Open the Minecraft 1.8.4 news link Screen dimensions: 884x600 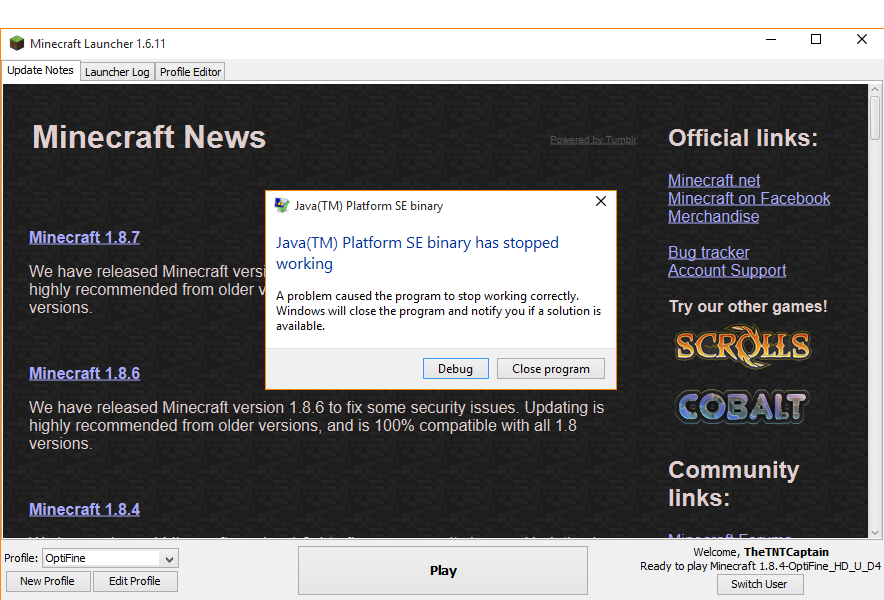click(85, 509)
